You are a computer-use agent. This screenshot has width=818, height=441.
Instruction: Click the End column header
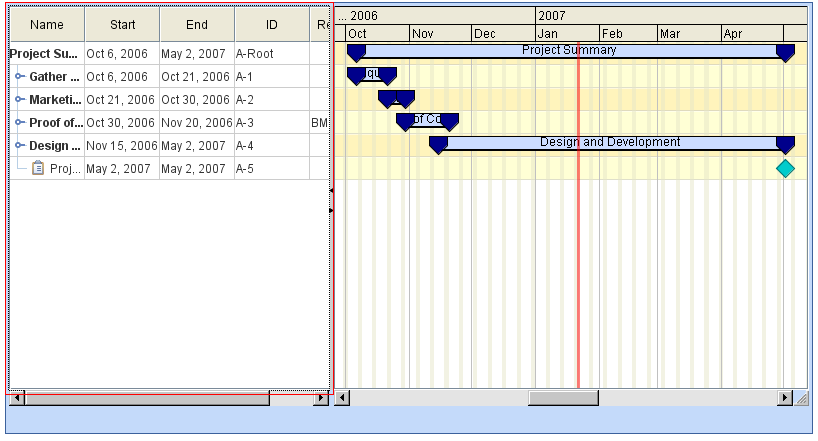(197, 24)
